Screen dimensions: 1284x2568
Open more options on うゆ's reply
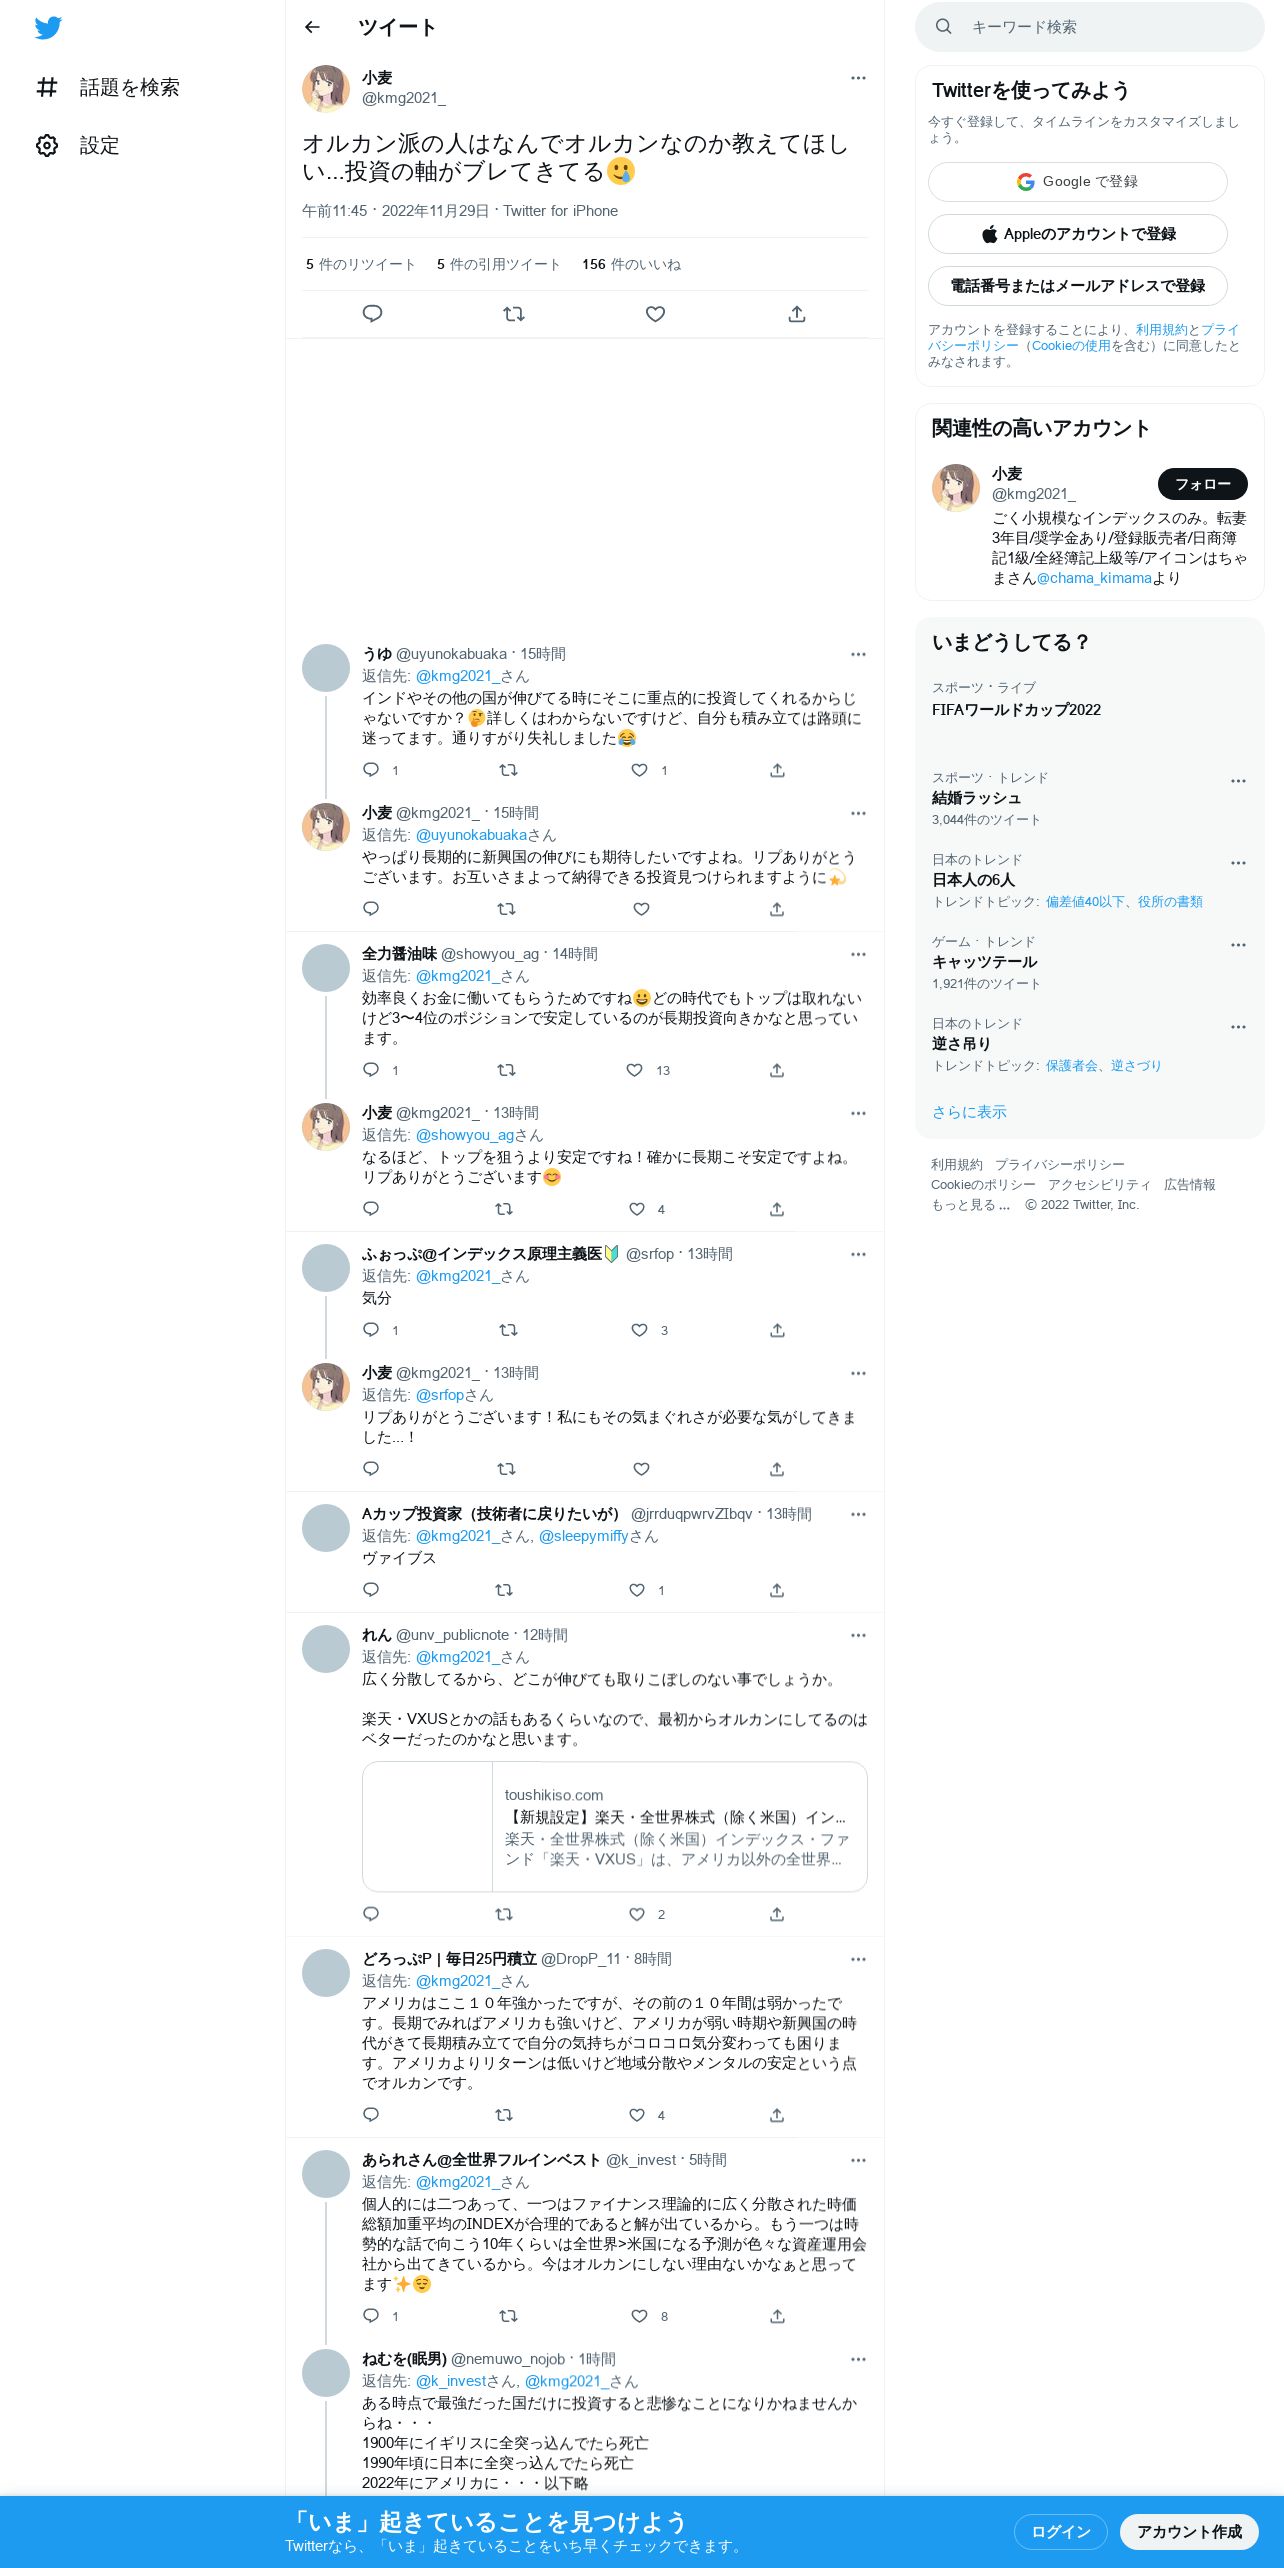coord(858,654)
